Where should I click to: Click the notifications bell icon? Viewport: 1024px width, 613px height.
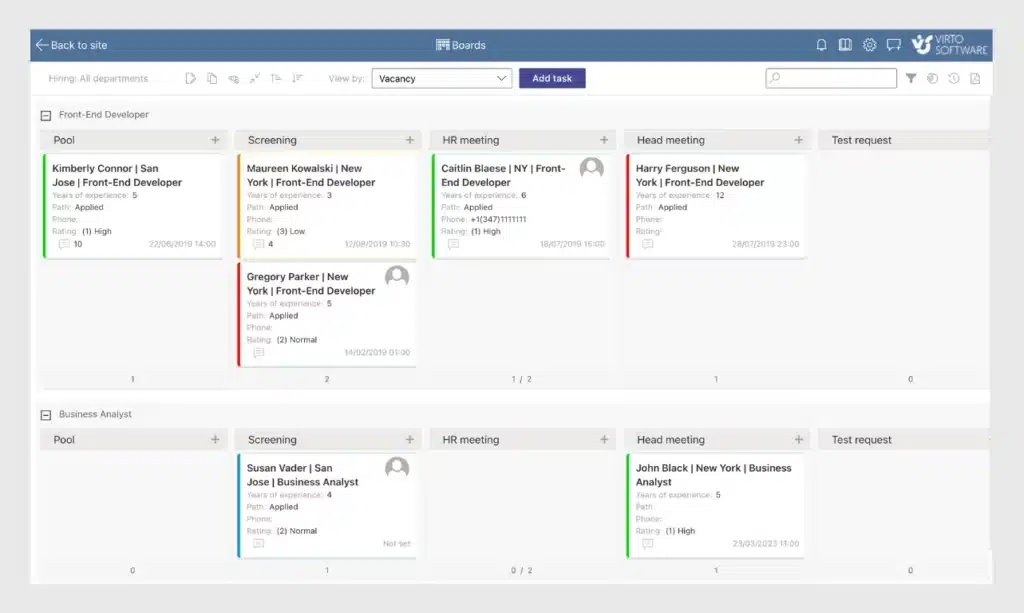[x=821, y=45]
